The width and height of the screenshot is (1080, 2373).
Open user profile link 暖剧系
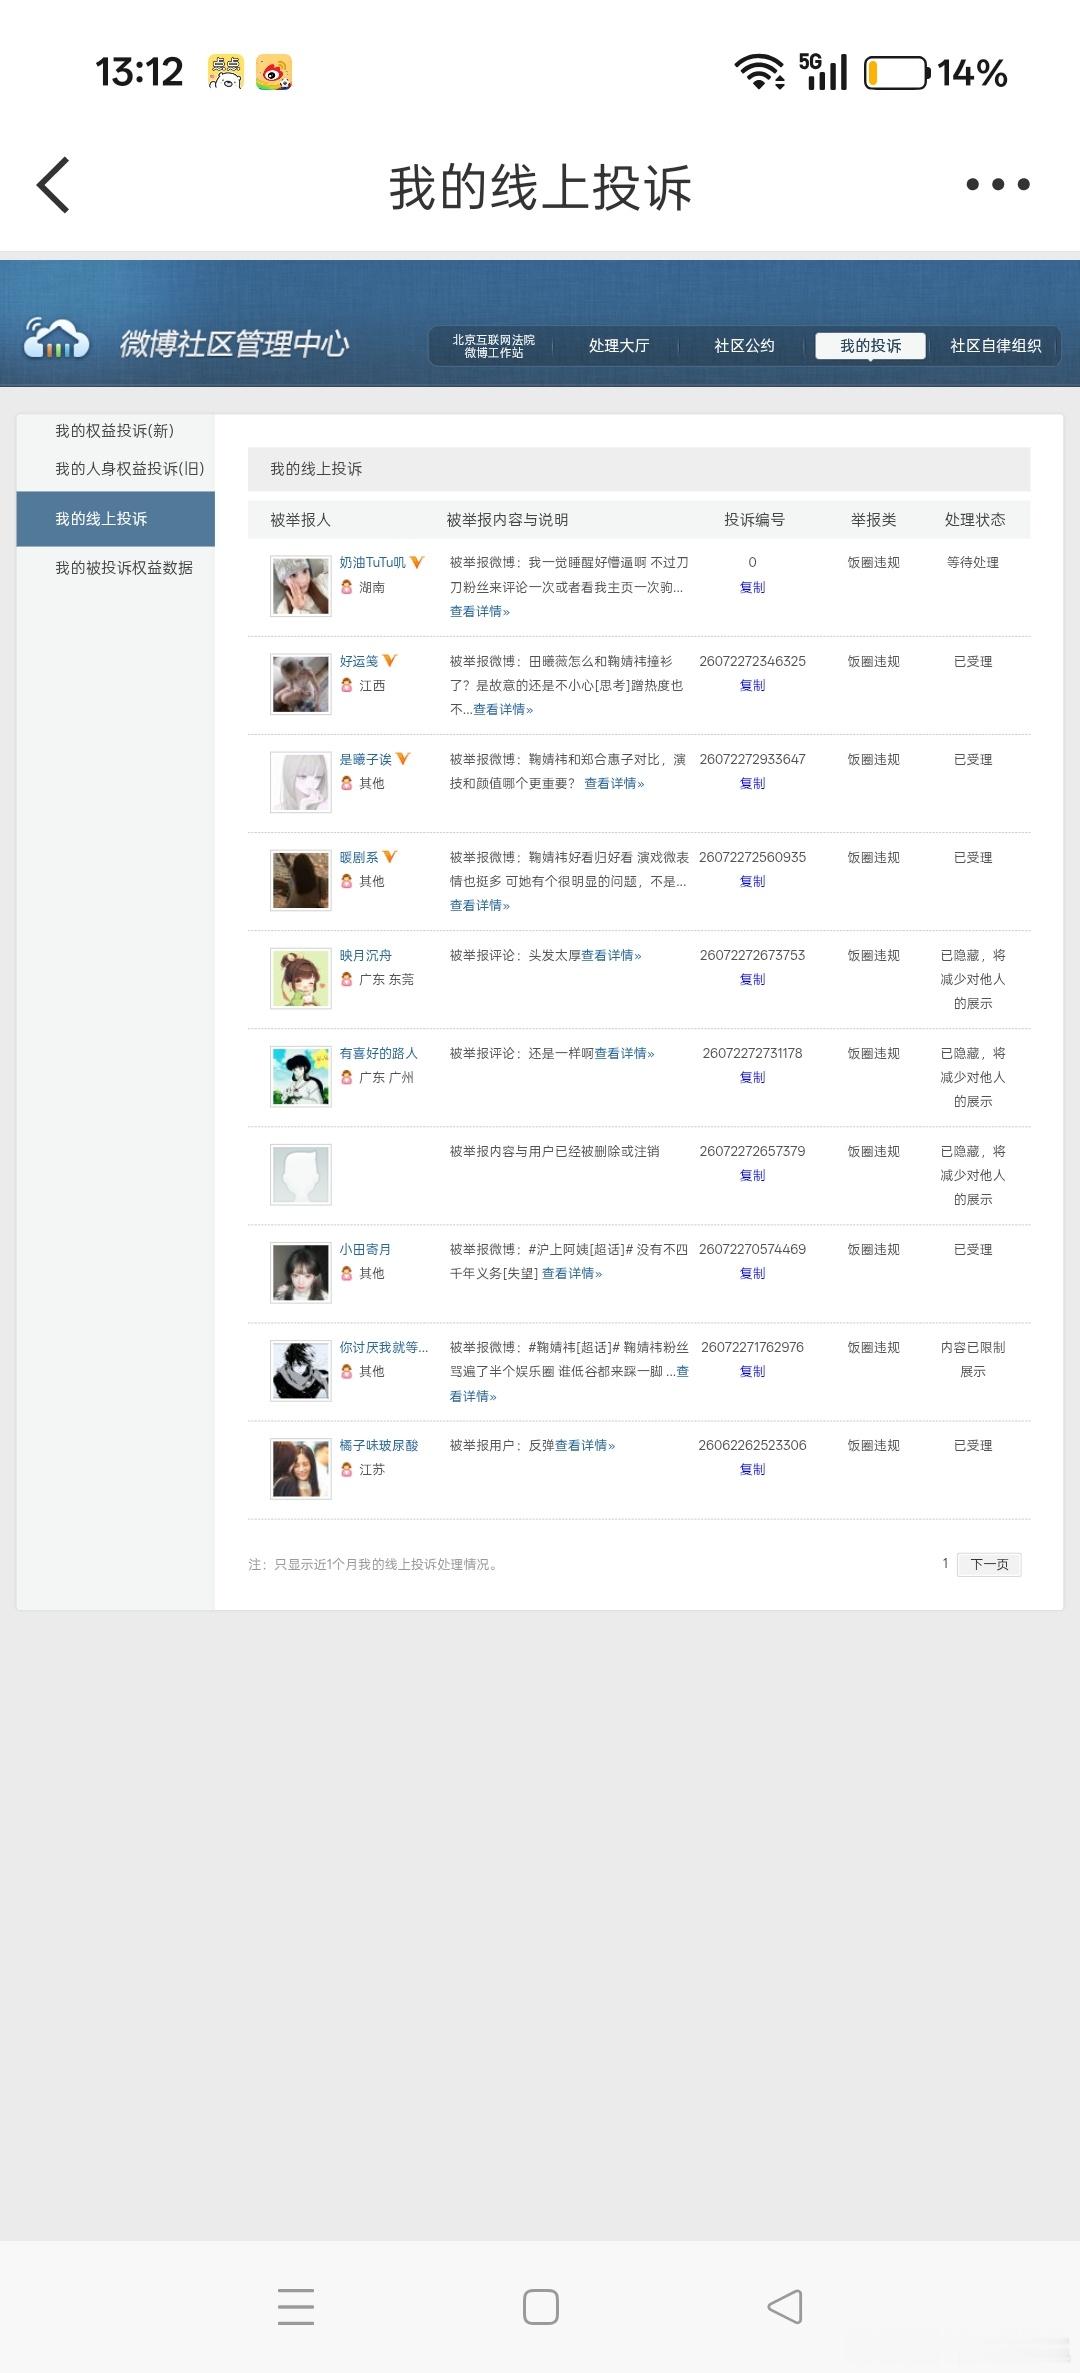[359, 856]
